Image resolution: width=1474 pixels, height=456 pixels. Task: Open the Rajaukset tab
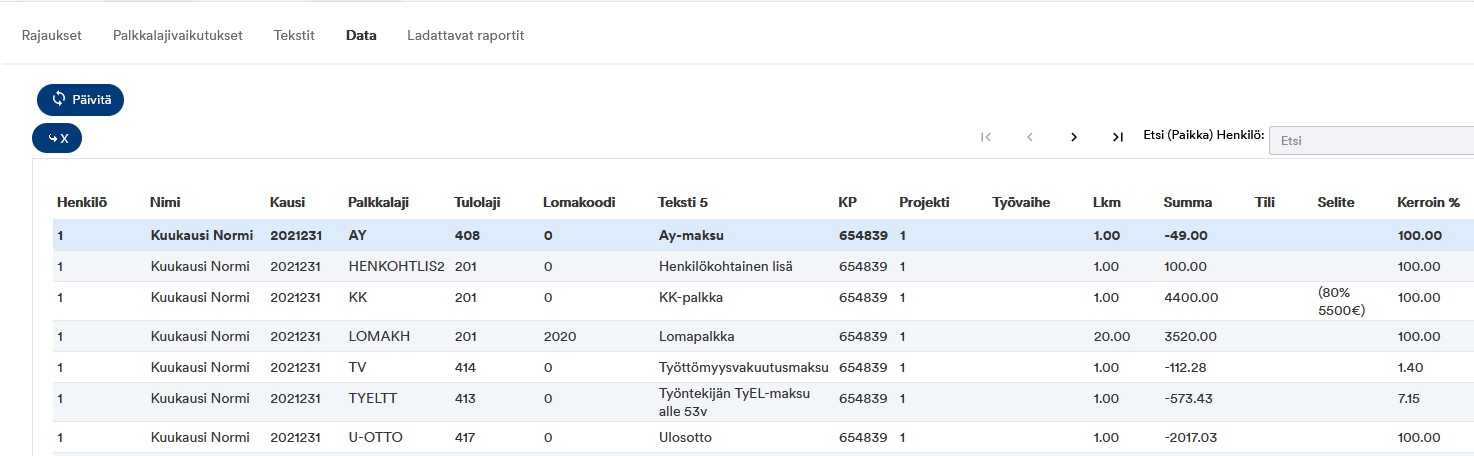tap(52, 35)
